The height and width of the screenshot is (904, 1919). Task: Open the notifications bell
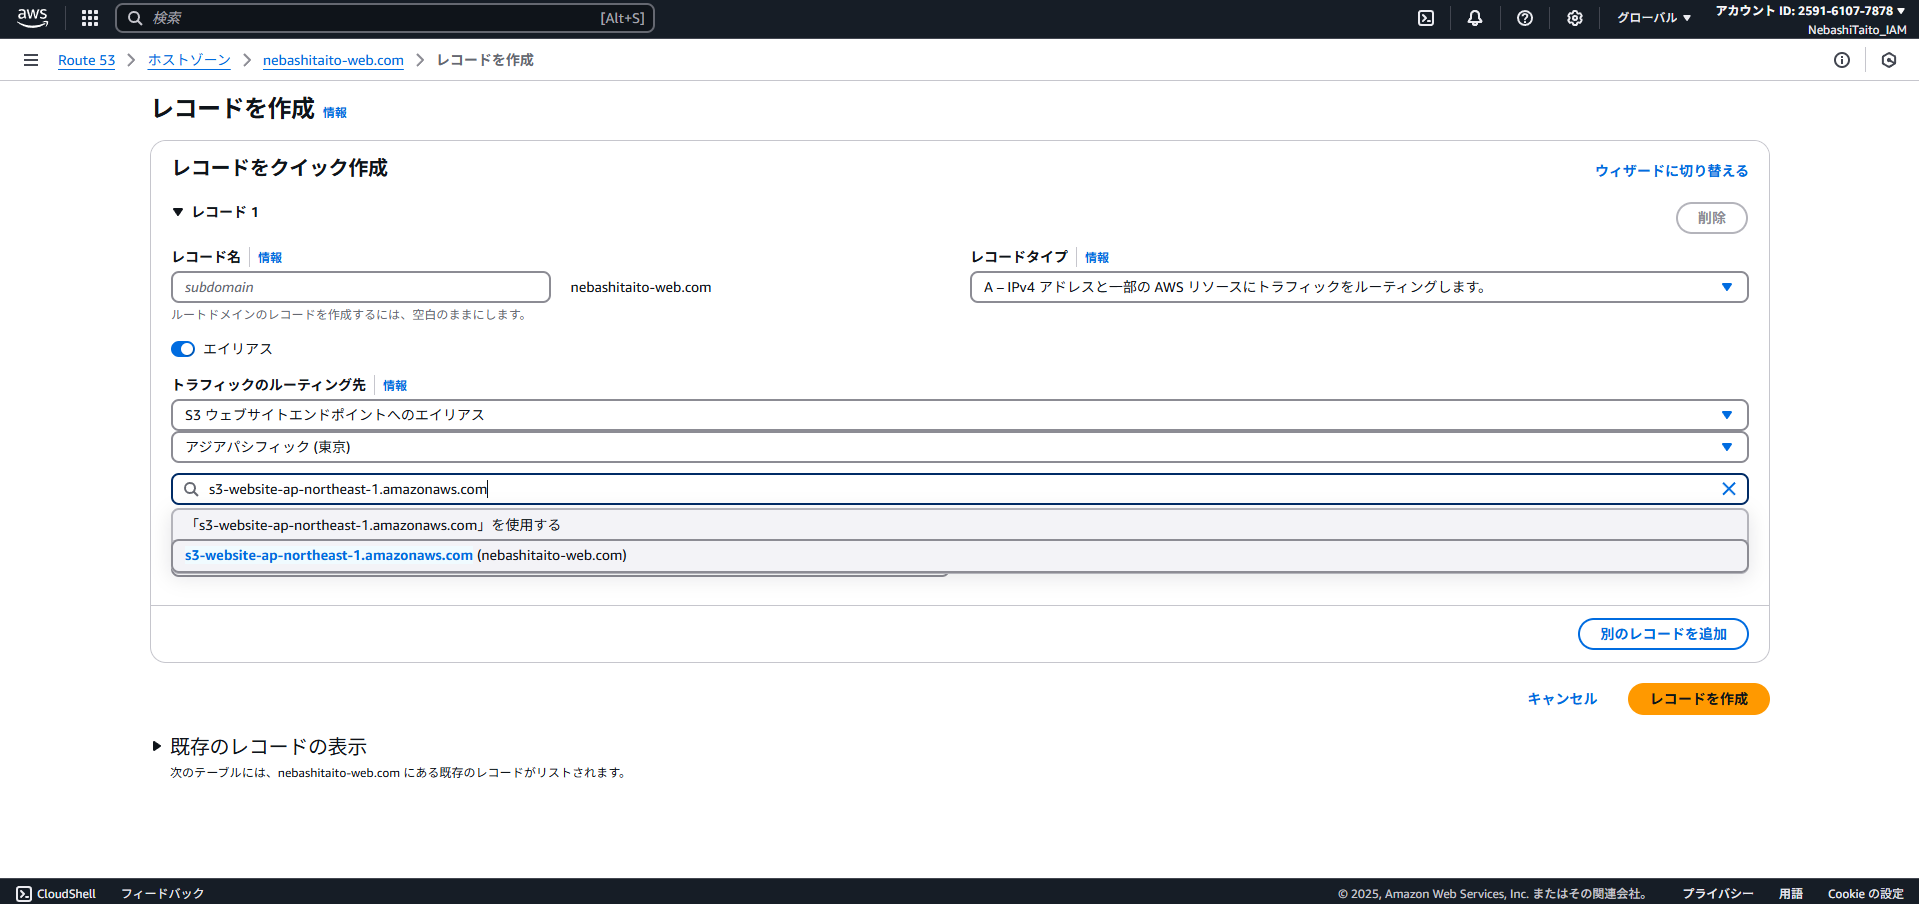pyautogui.click(x=1475, y=18)
